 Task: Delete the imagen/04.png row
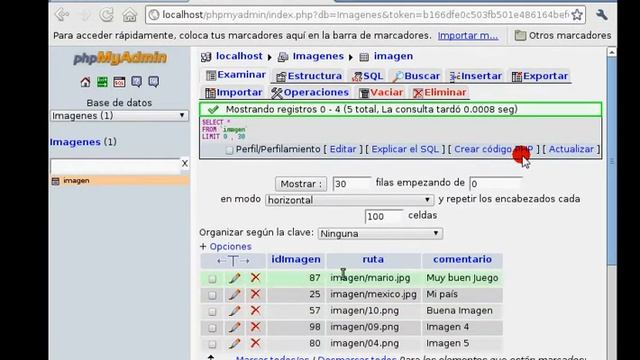coord(256,343)
